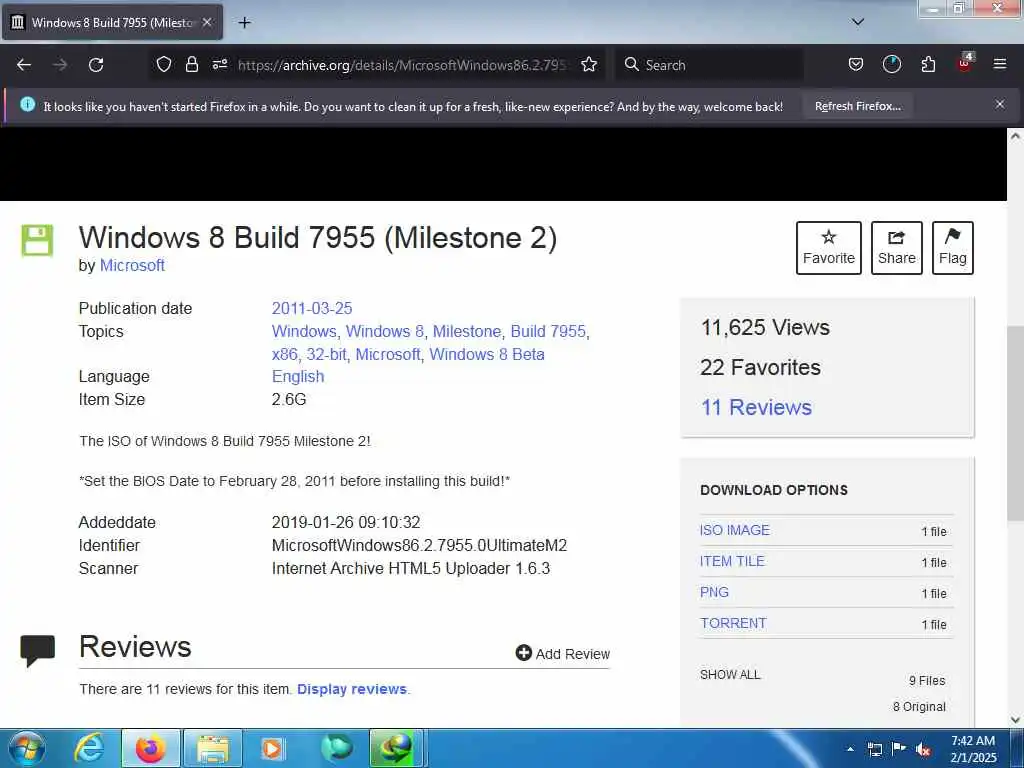The height and width of the screenshot is (768, 1024).
Task: Click SHOW ALL download files
Action: [x=730, y=675]
